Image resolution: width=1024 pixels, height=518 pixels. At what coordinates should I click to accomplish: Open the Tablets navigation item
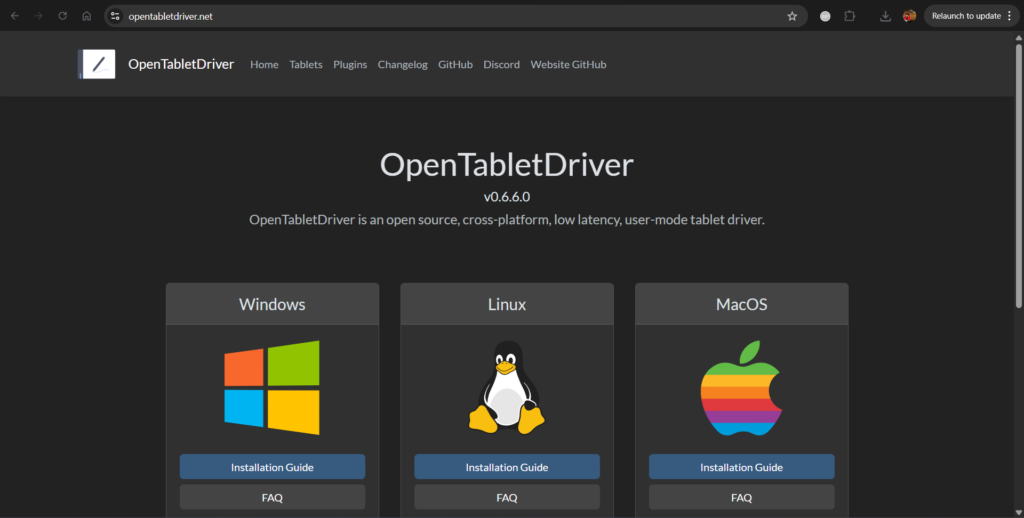pos(306,65)
